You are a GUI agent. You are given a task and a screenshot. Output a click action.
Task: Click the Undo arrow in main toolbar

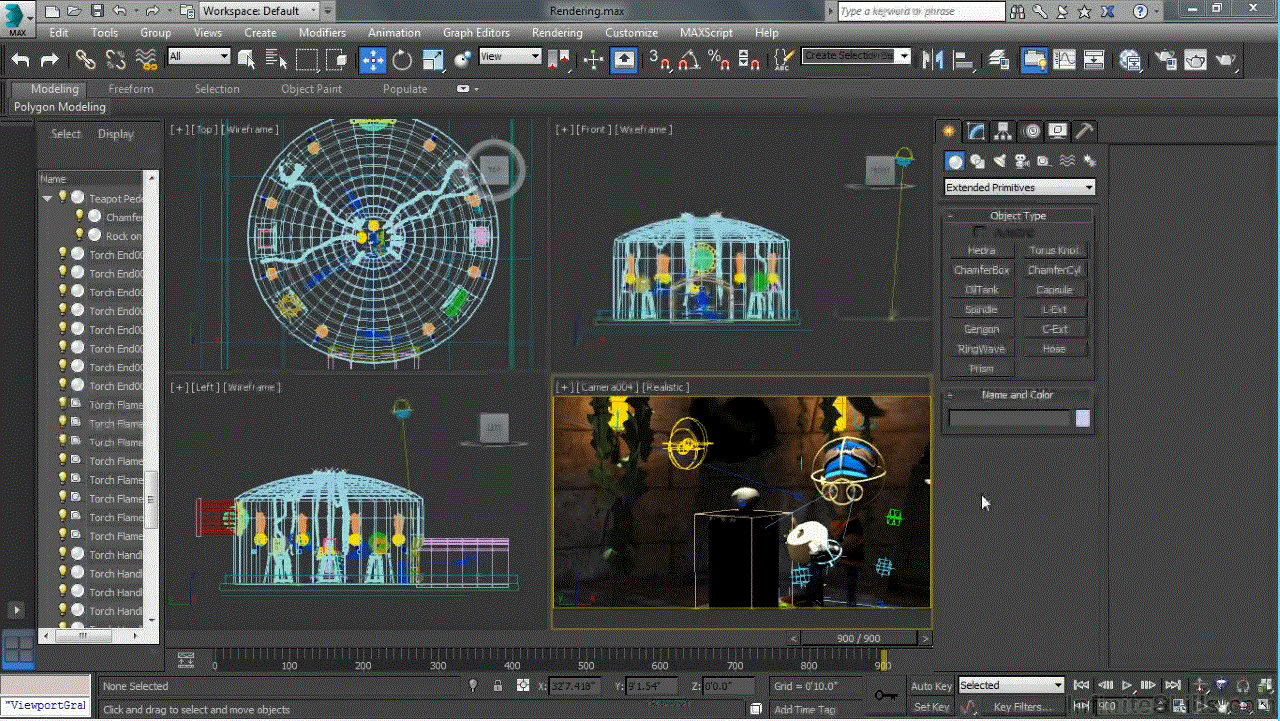(20, 60)
